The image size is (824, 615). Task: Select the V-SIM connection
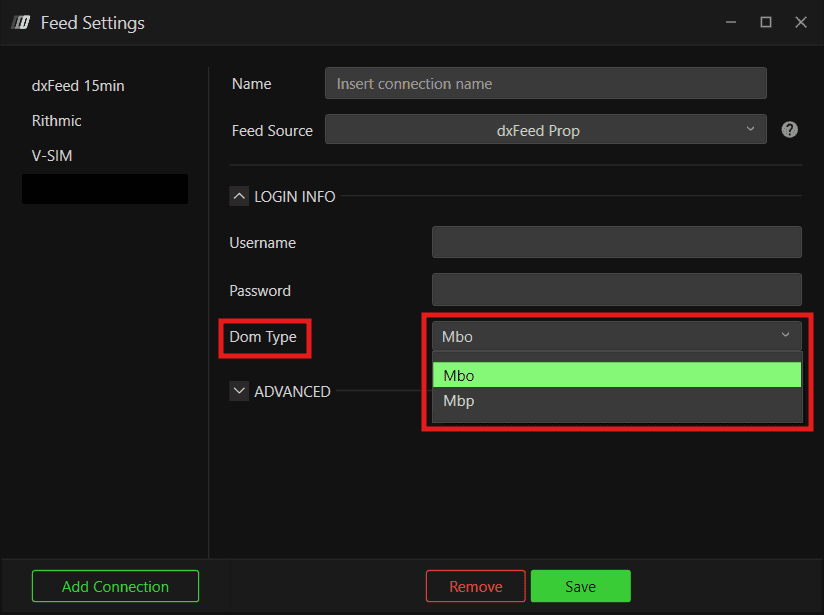click(x=52, y=156)
